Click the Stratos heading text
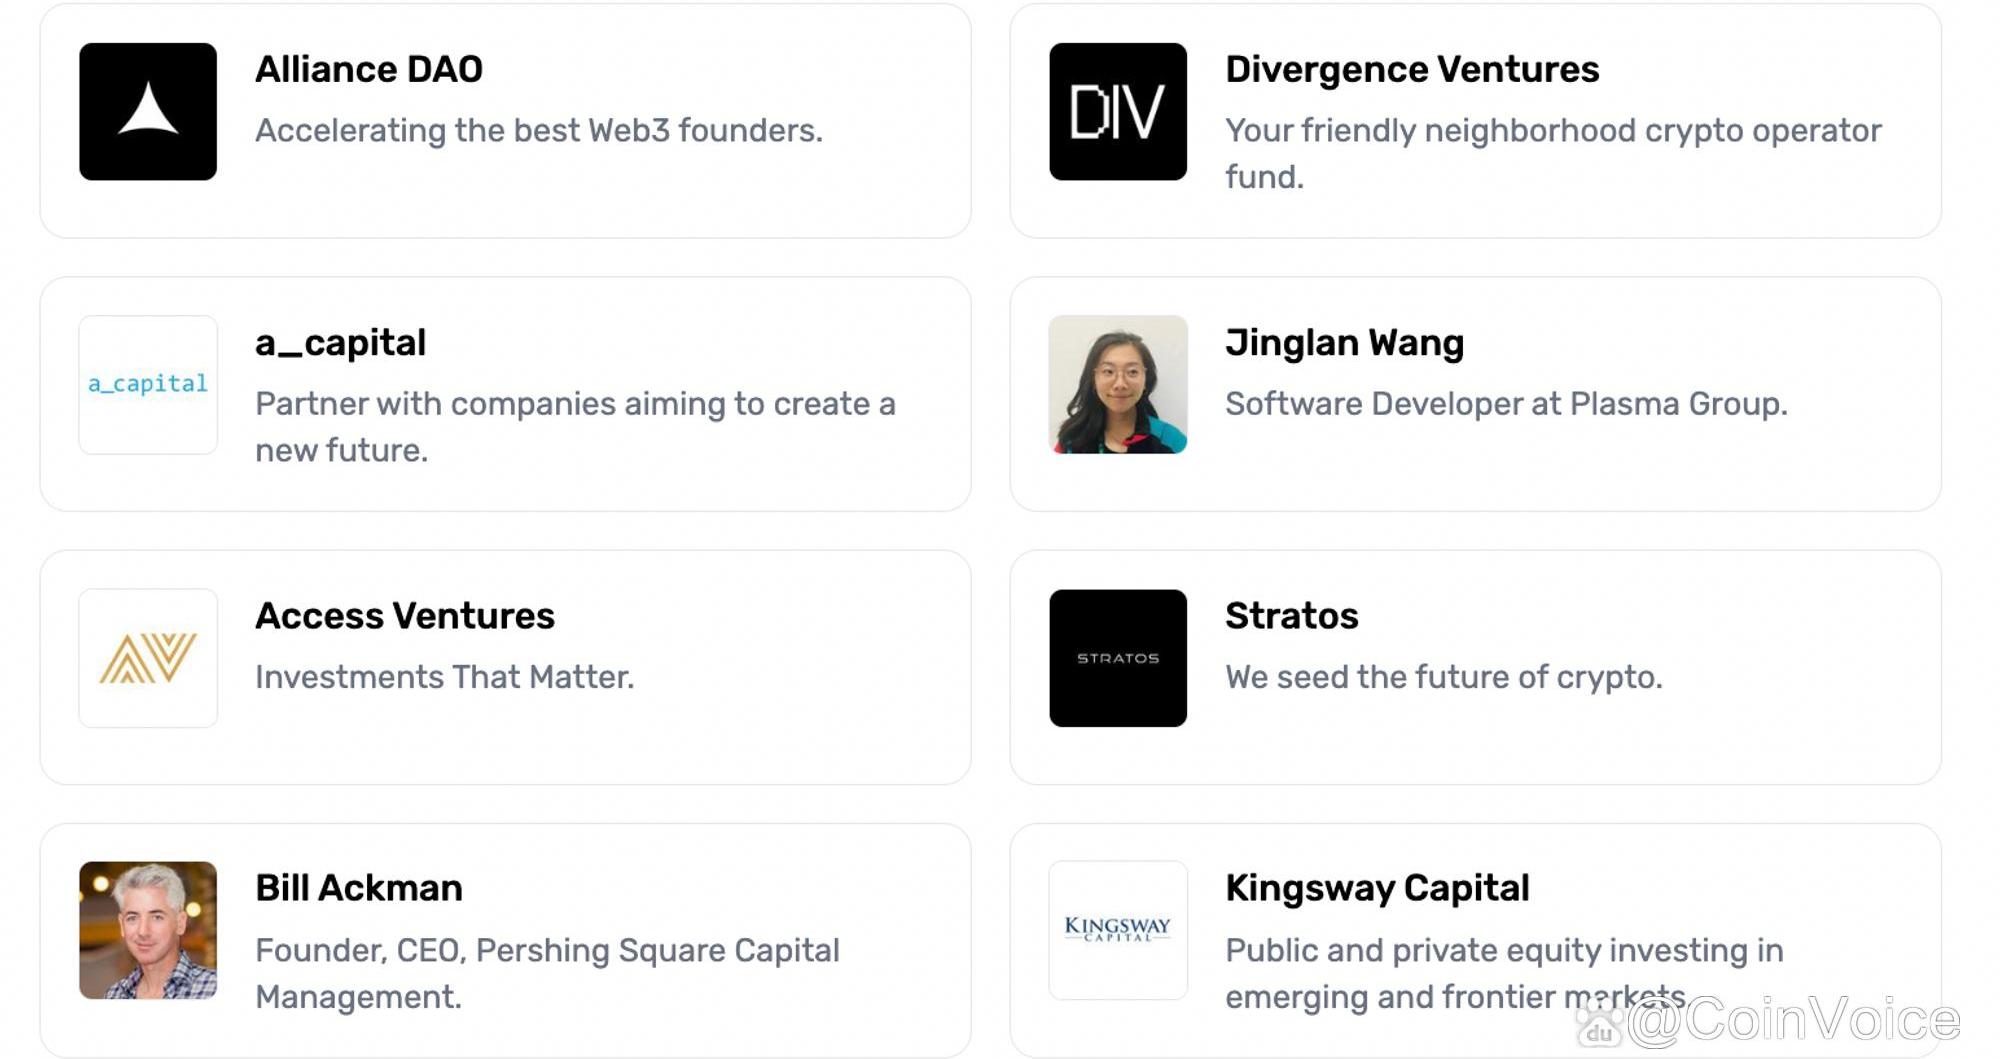 click(1291, 616)
